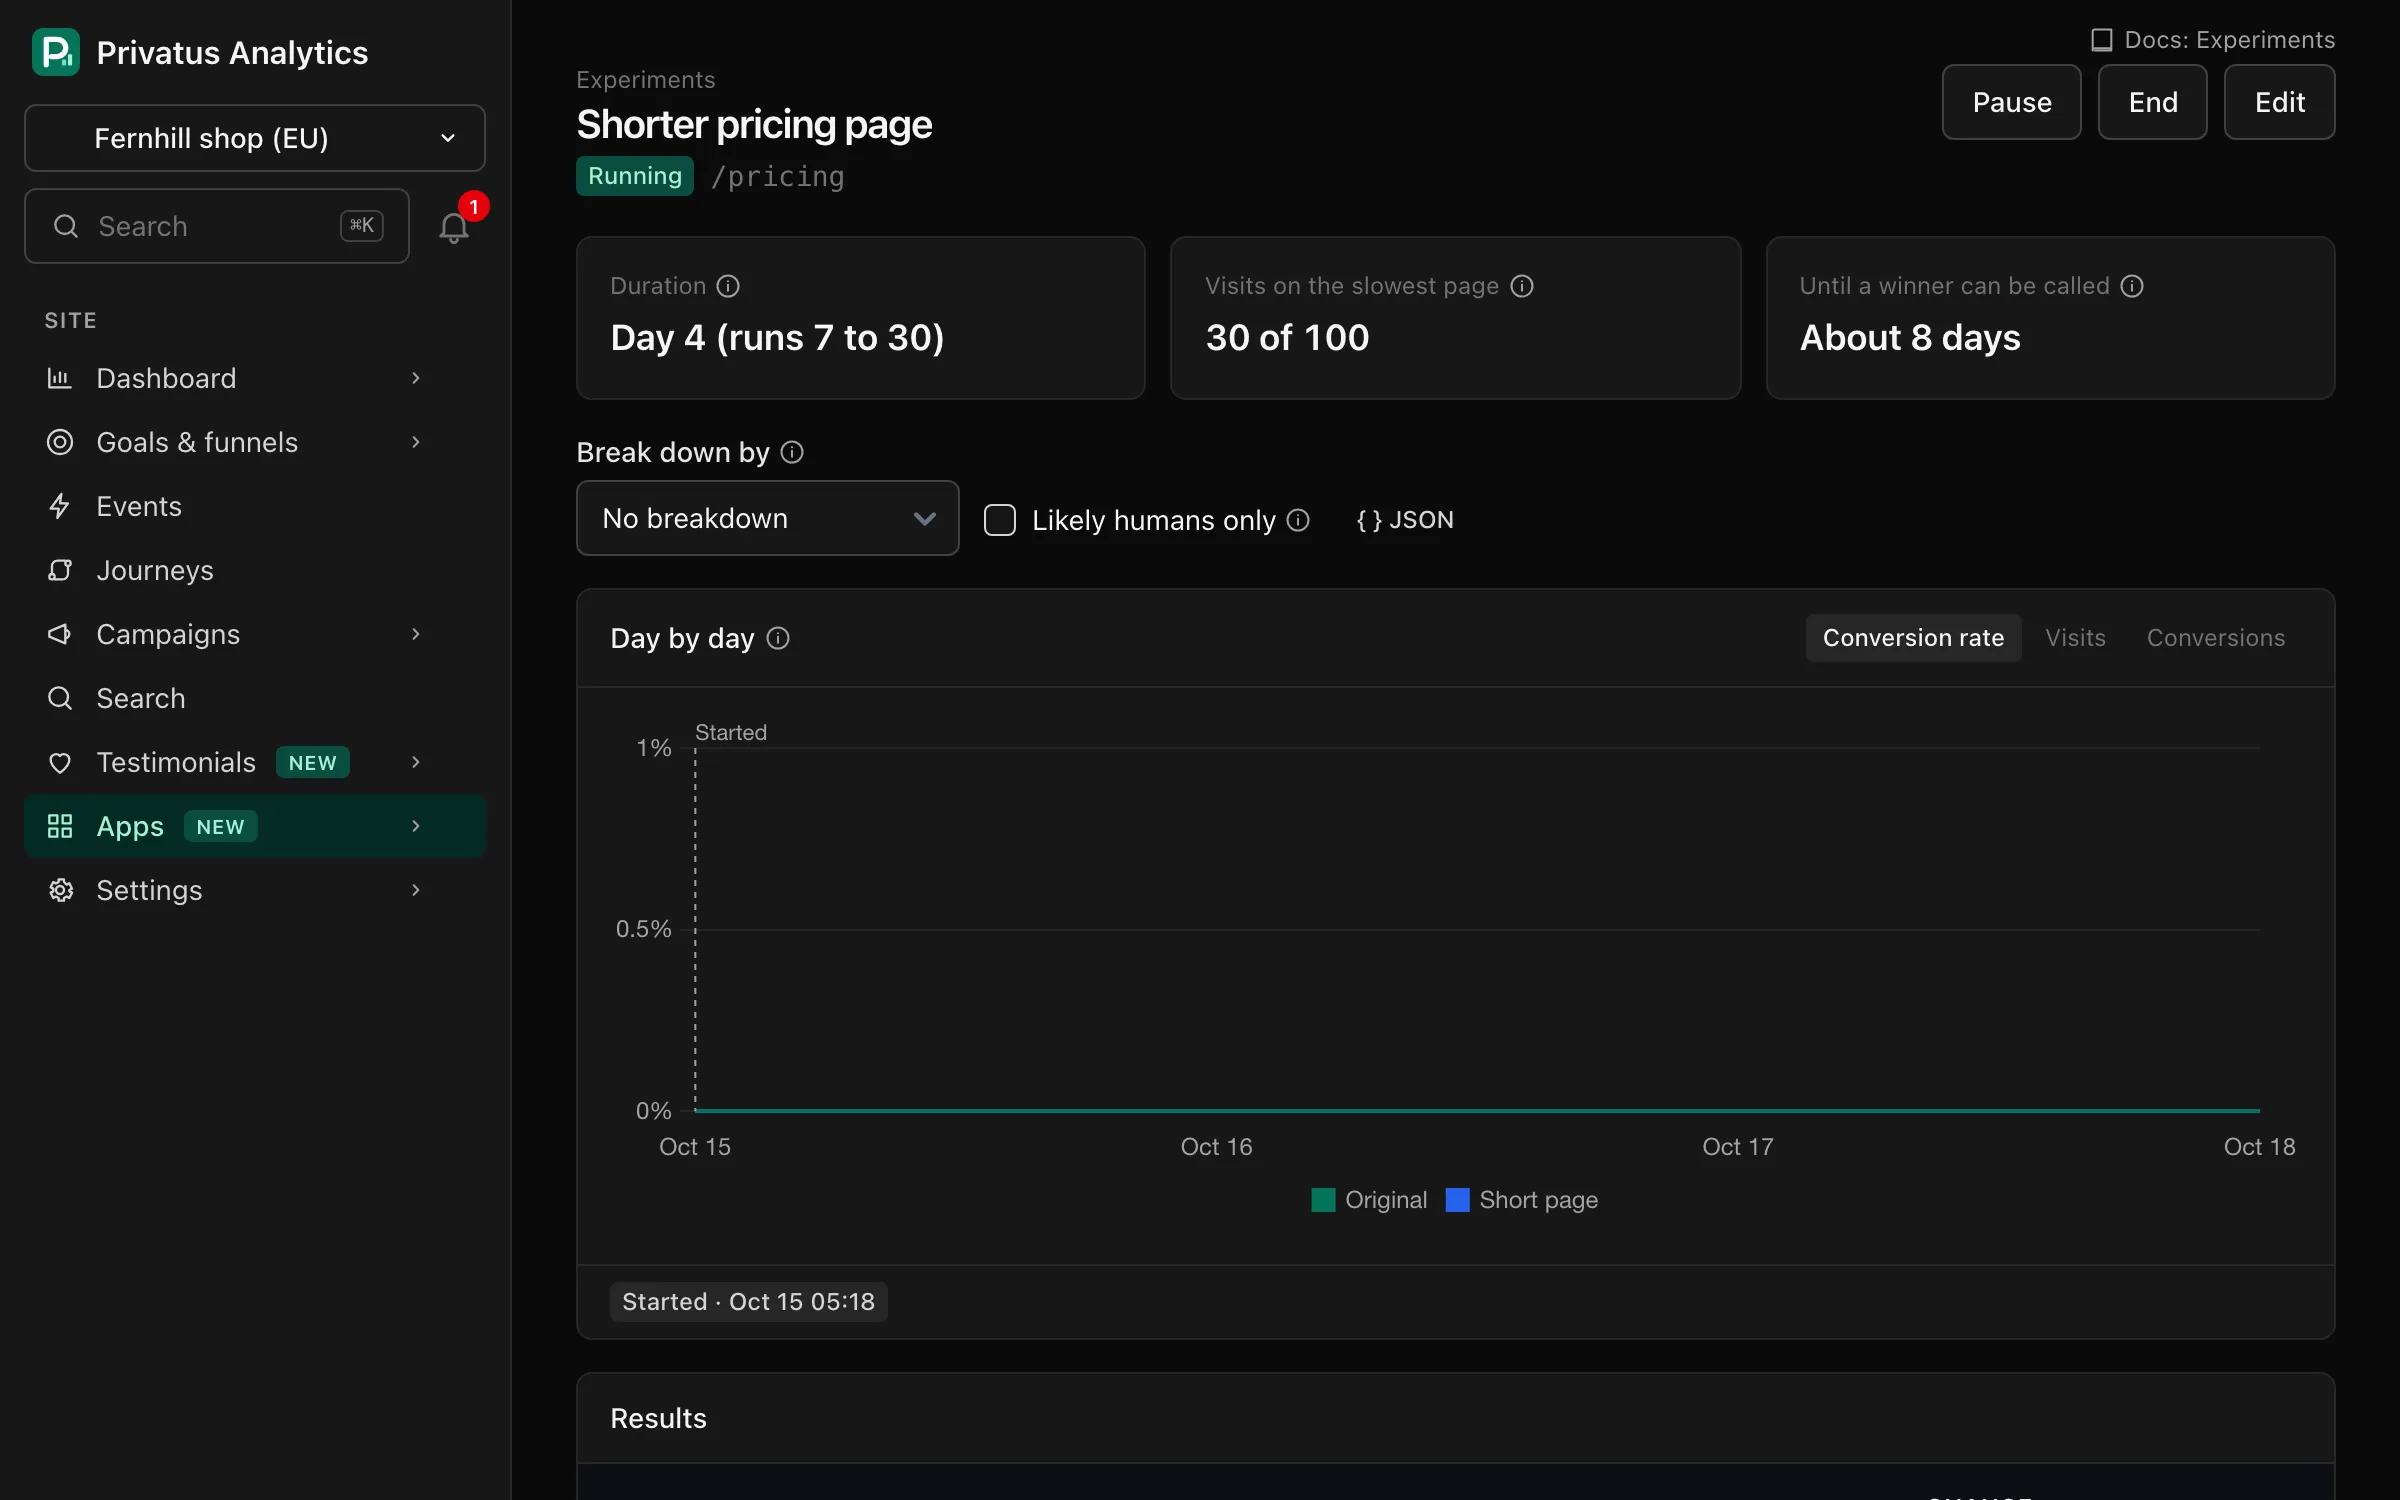2400x1500 pixels.
Task: Click the Privatus Analytics logo icon
Action: tap(56, 52)
